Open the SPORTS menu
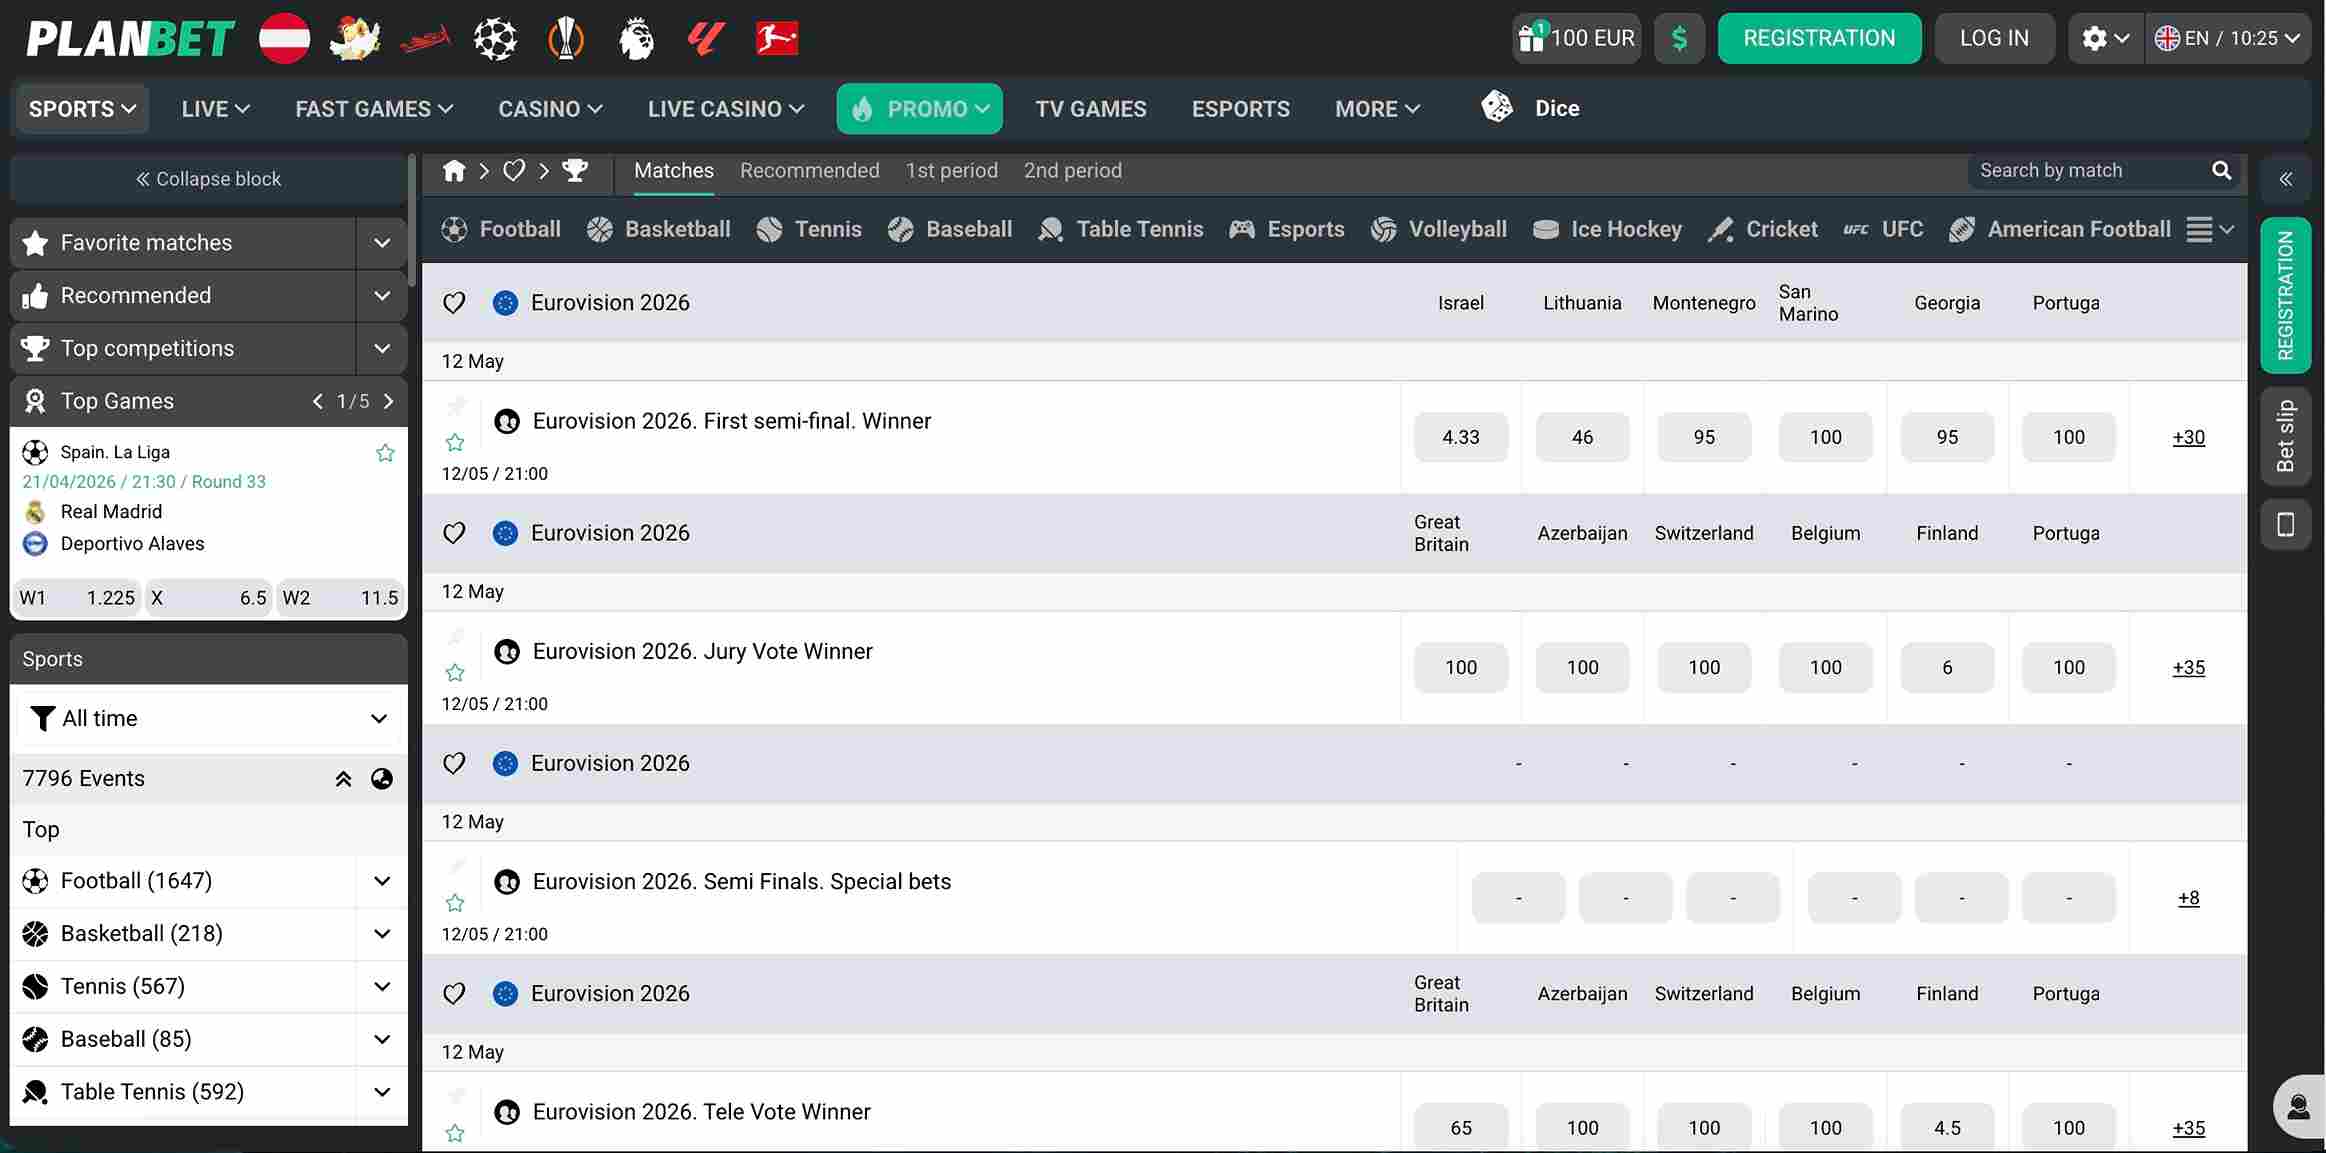 click(x=82, y=108)
